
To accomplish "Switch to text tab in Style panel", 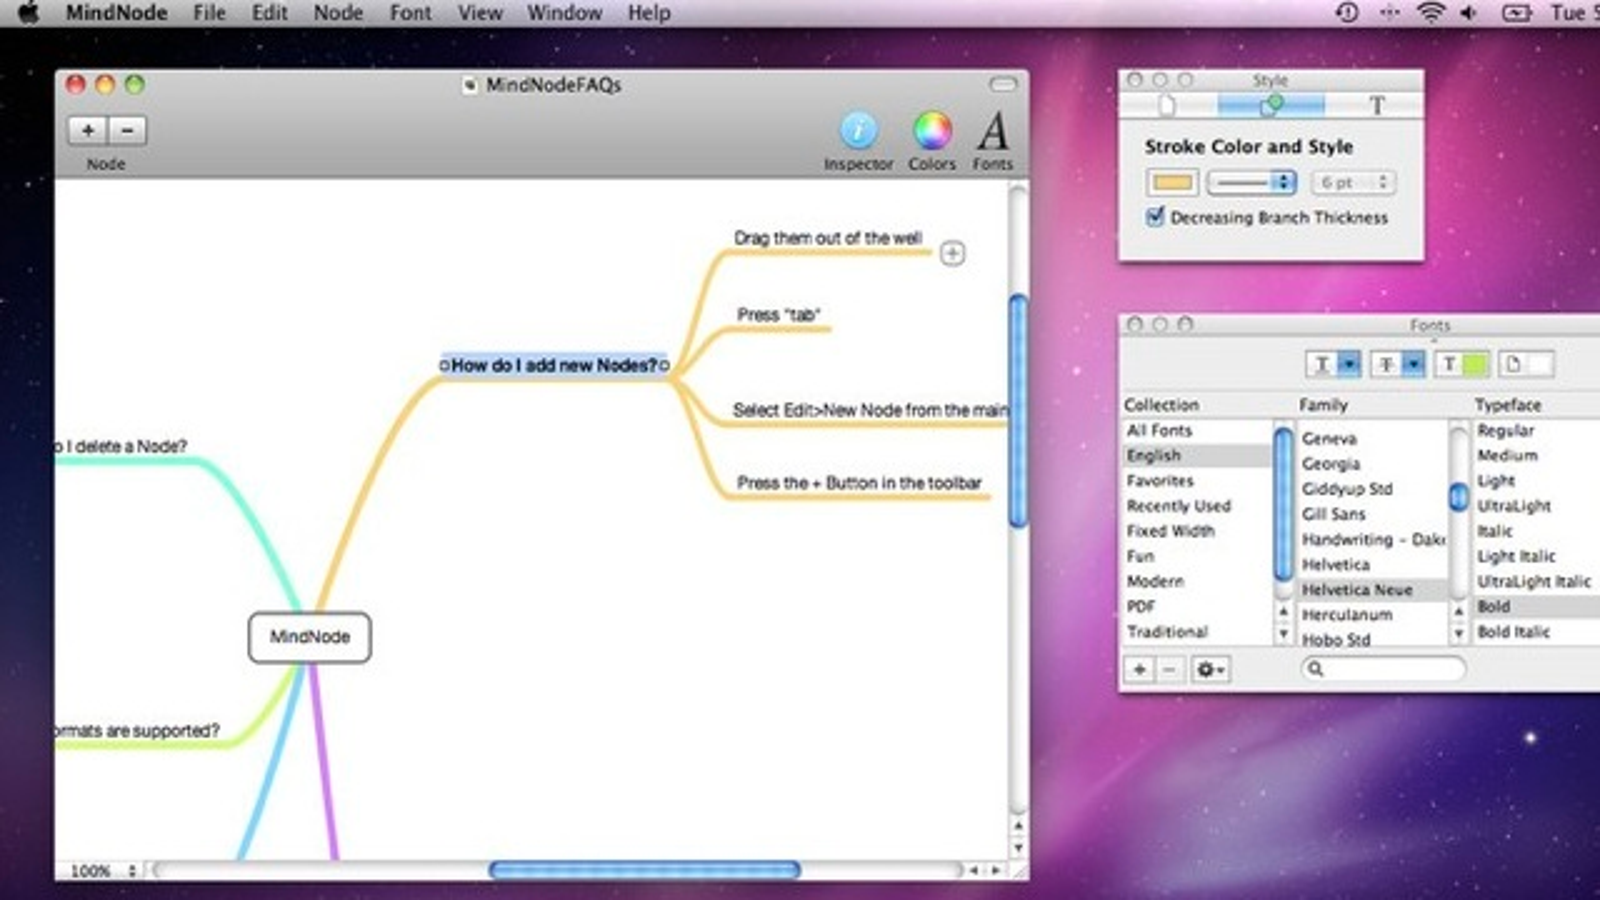I will click(1376, 105).
